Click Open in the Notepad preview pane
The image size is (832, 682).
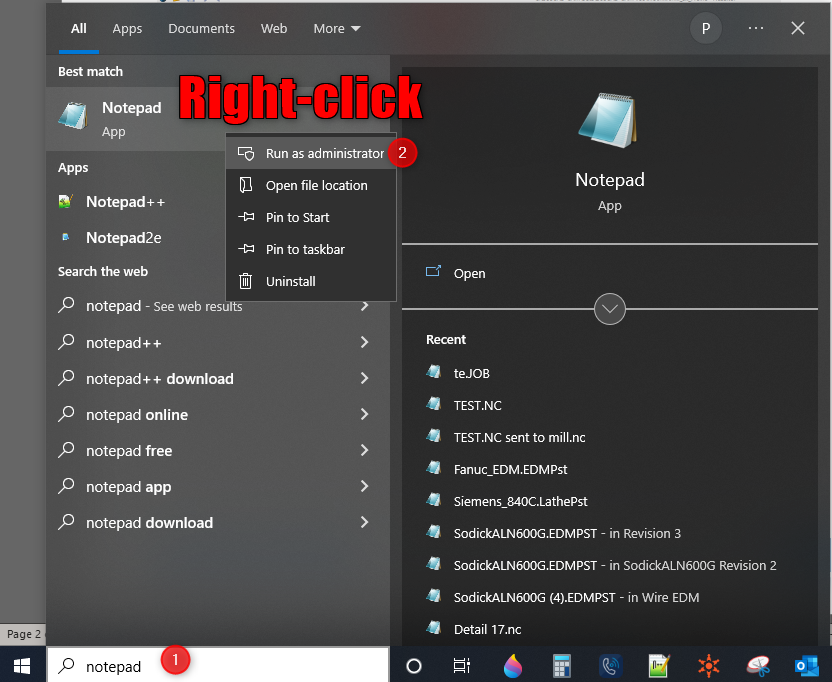pyautogui.click(x=469, y=273)
